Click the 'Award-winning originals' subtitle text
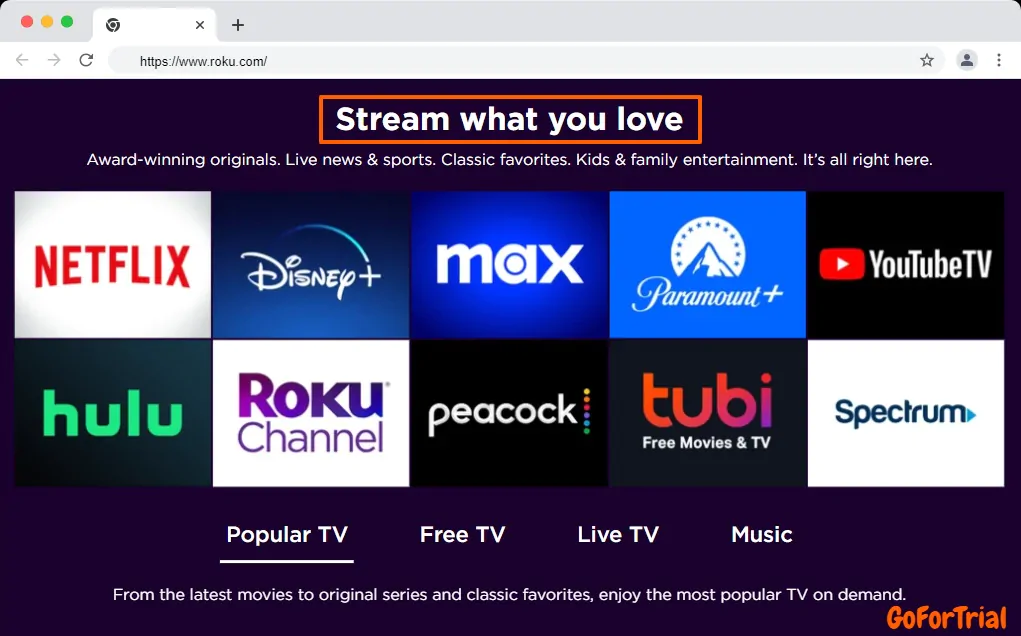 coord(509,159)
